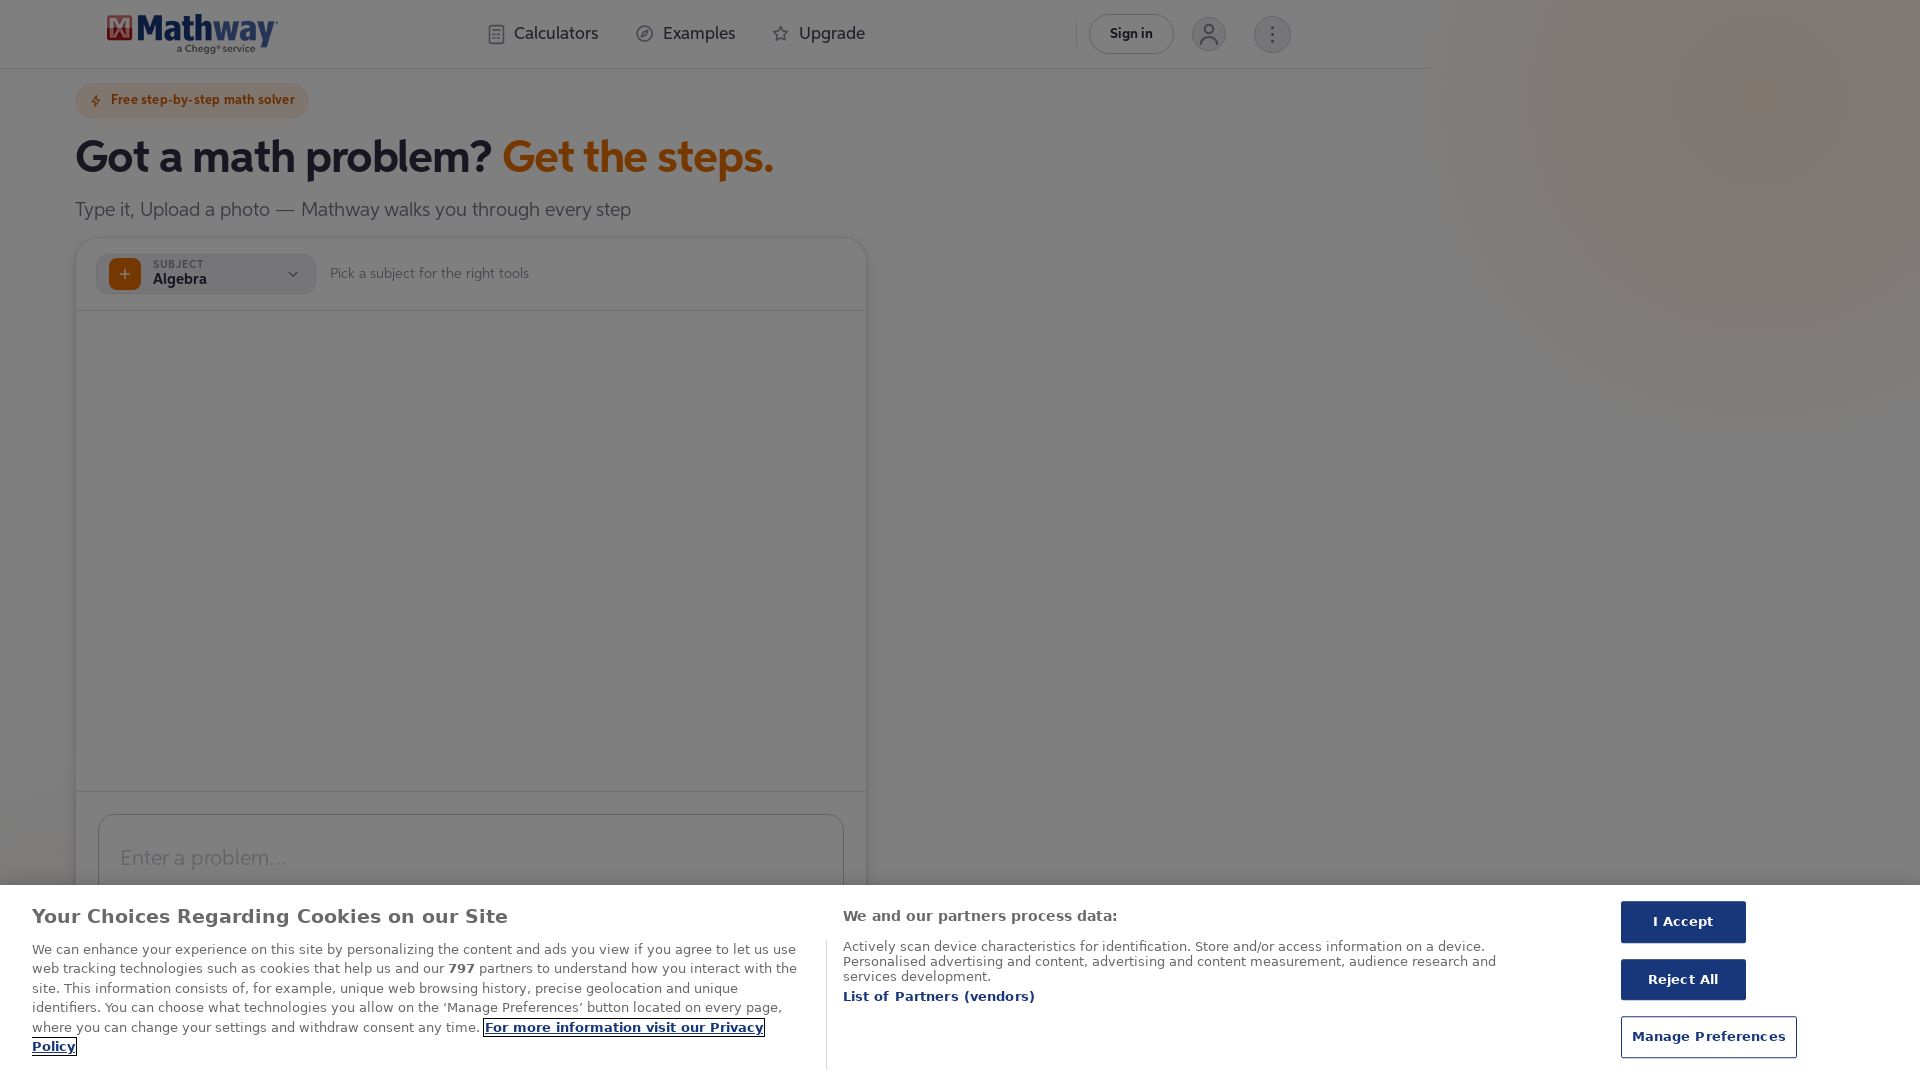Click the Reject All cookies button
This screenshot has width=1920, height=1080.
click(x=1683, y=980)
